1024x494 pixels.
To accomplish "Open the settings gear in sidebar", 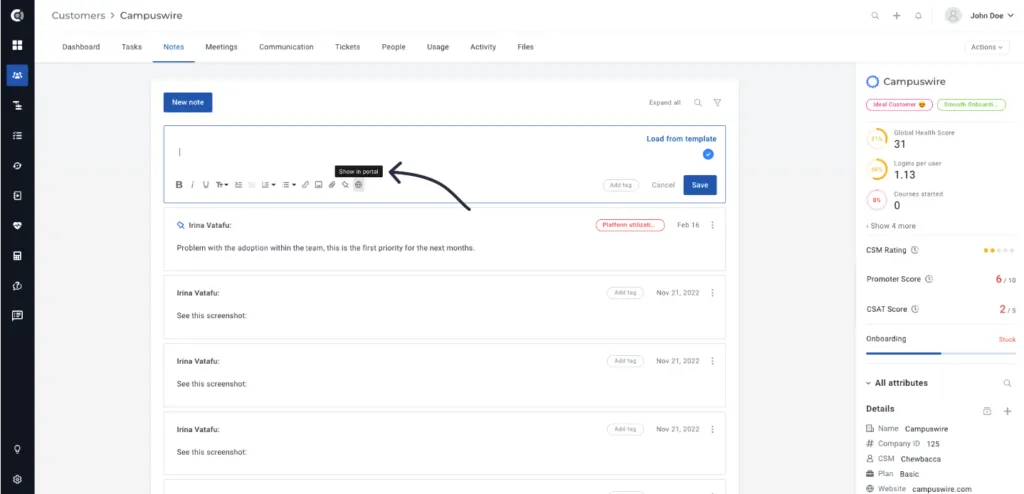I will tap(18, 479).
